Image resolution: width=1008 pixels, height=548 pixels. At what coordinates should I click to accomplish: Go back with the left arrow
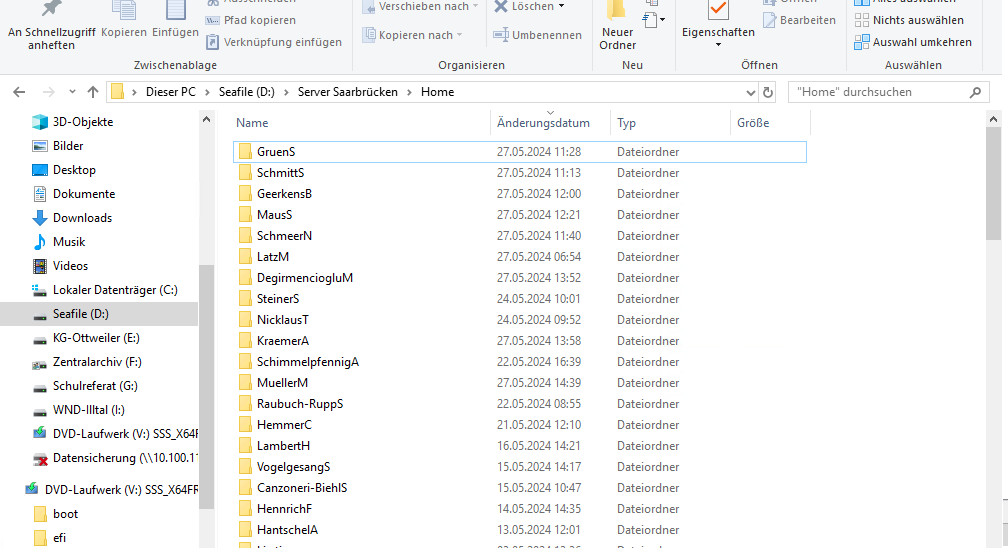pos(19,92)
